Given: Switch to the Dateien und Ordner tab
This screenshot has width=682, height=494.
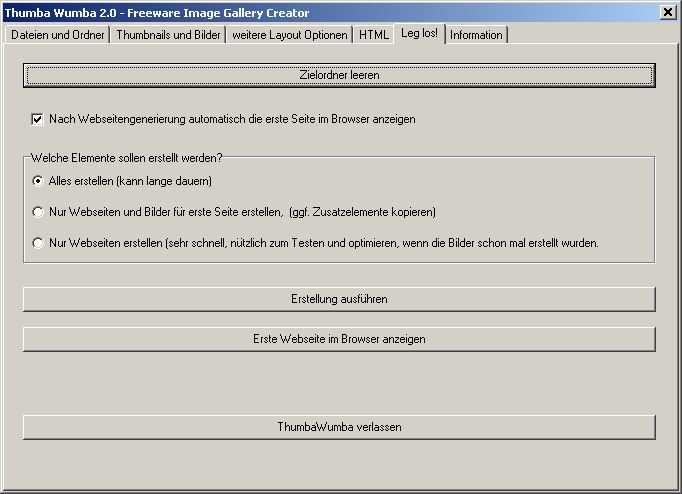Looking at the screenshot, I should pos(57,35).
